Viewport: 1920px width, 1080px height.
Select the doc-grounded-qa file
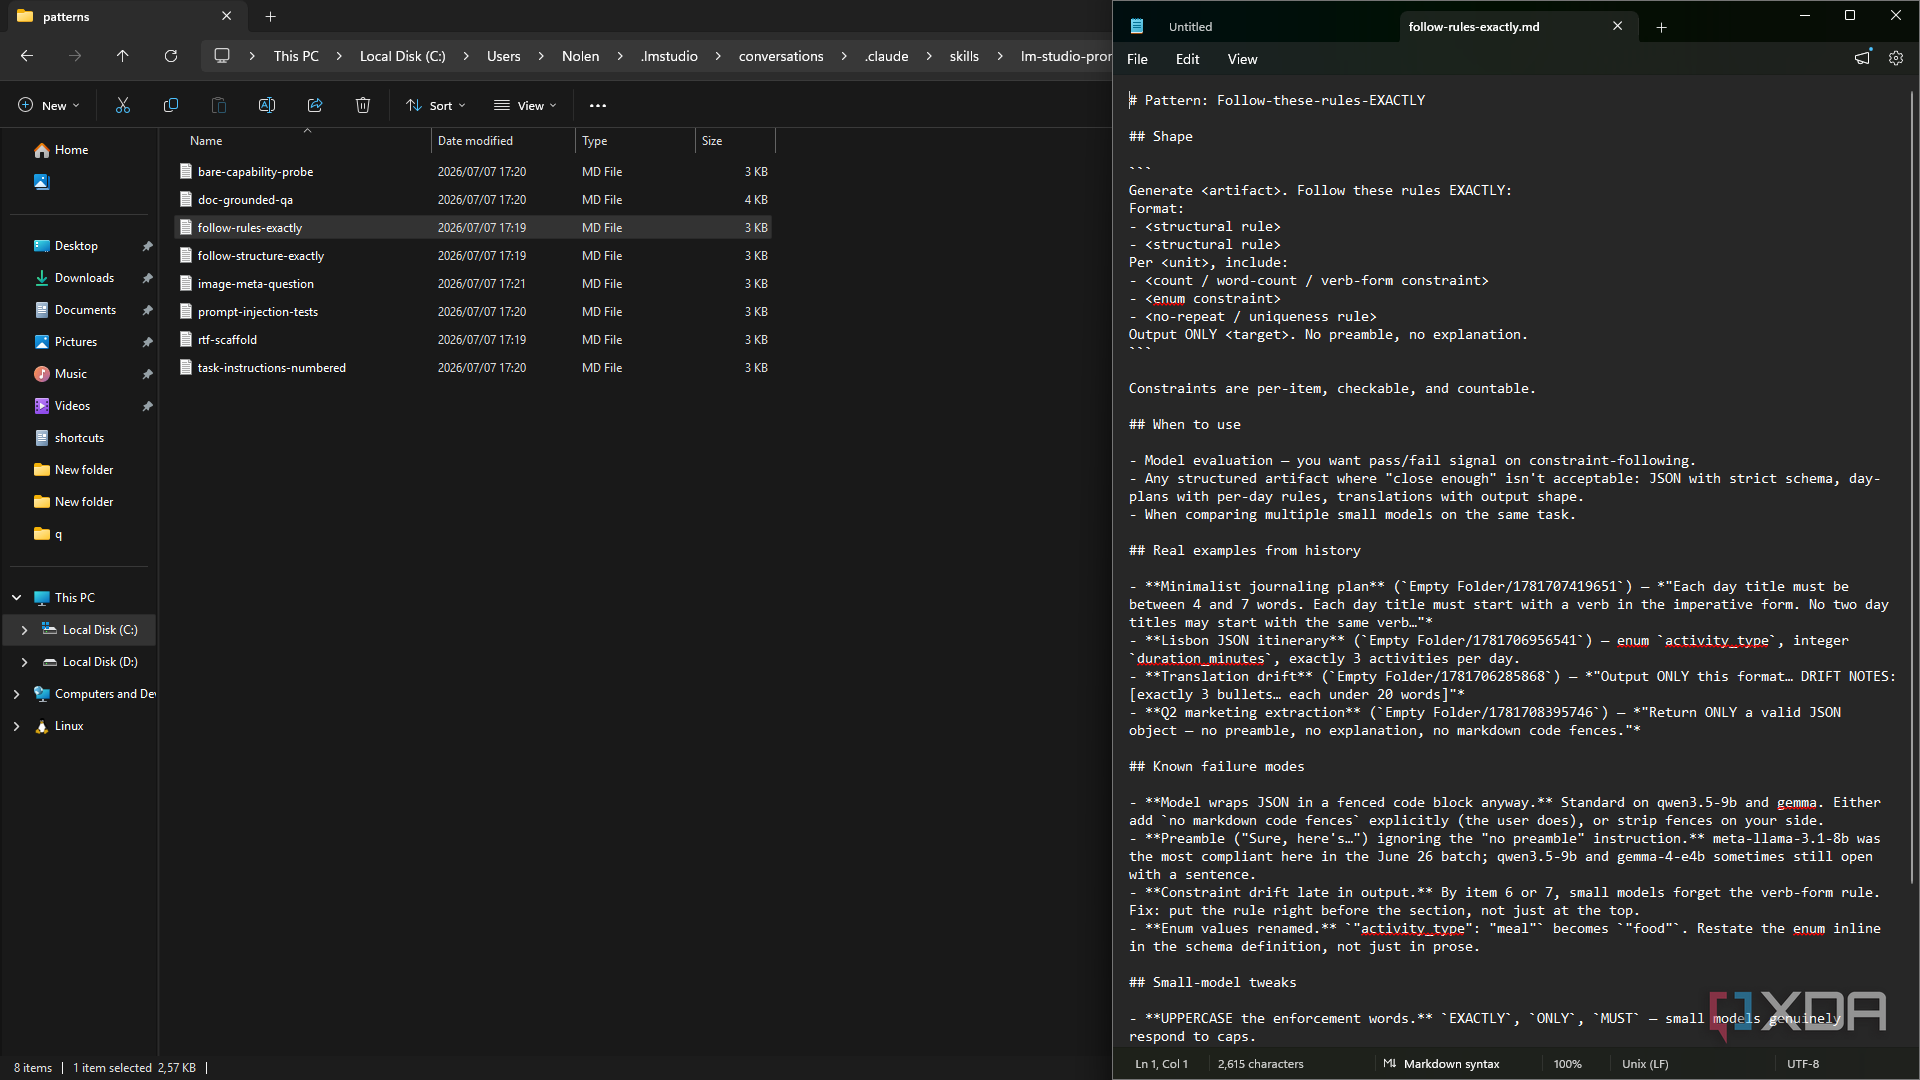pyautogui.click(x=473, y=200)
